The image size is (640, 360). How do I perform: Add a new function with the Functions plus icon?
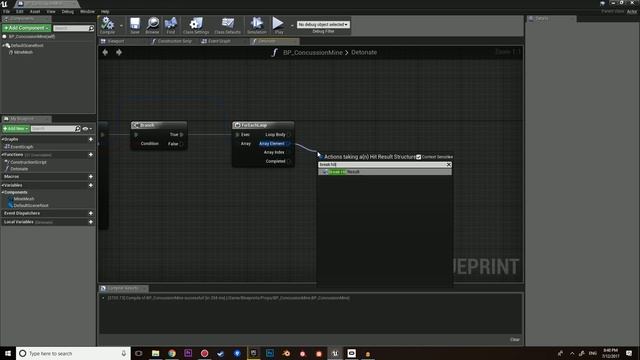tap(91, 155)
